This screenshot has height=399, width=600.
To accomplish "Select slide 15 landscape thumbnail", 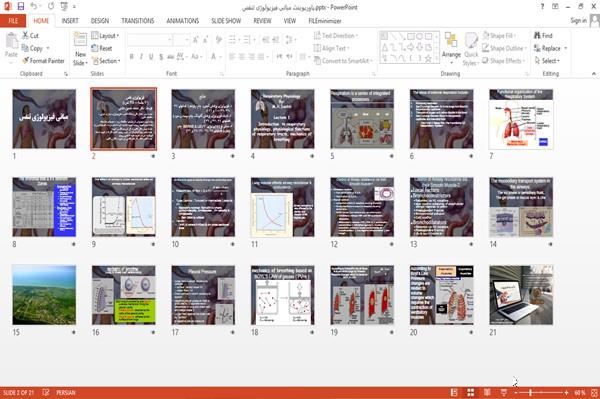I will coord(44,295).
